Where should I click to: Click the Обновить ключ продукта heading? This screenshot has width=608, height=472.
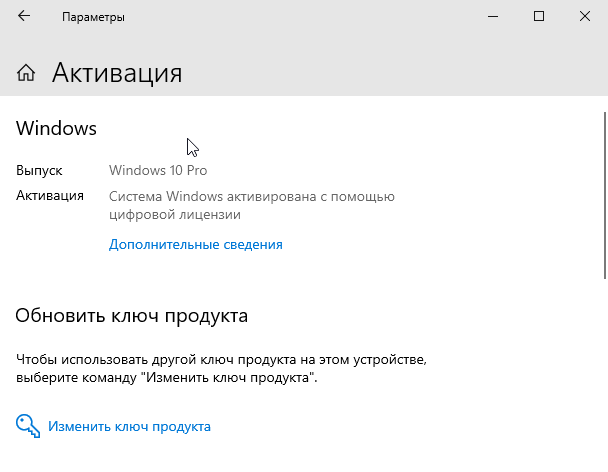[x=131, y=316]
